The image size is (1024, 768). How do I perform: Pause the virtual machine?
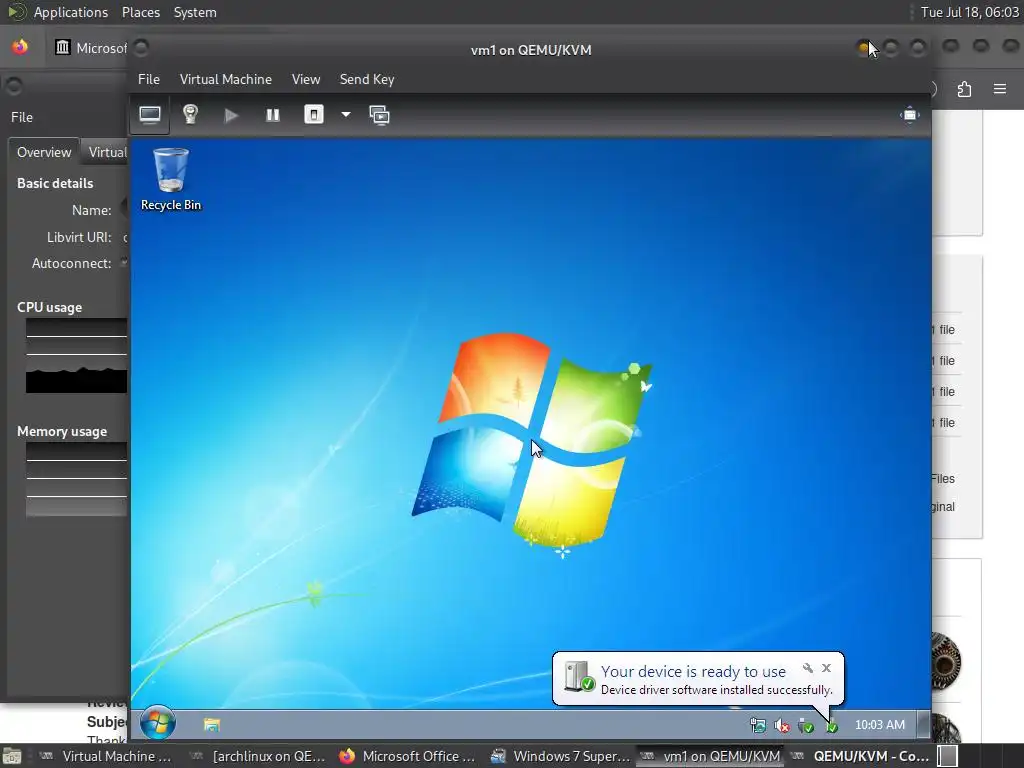(x=272, y=116)
